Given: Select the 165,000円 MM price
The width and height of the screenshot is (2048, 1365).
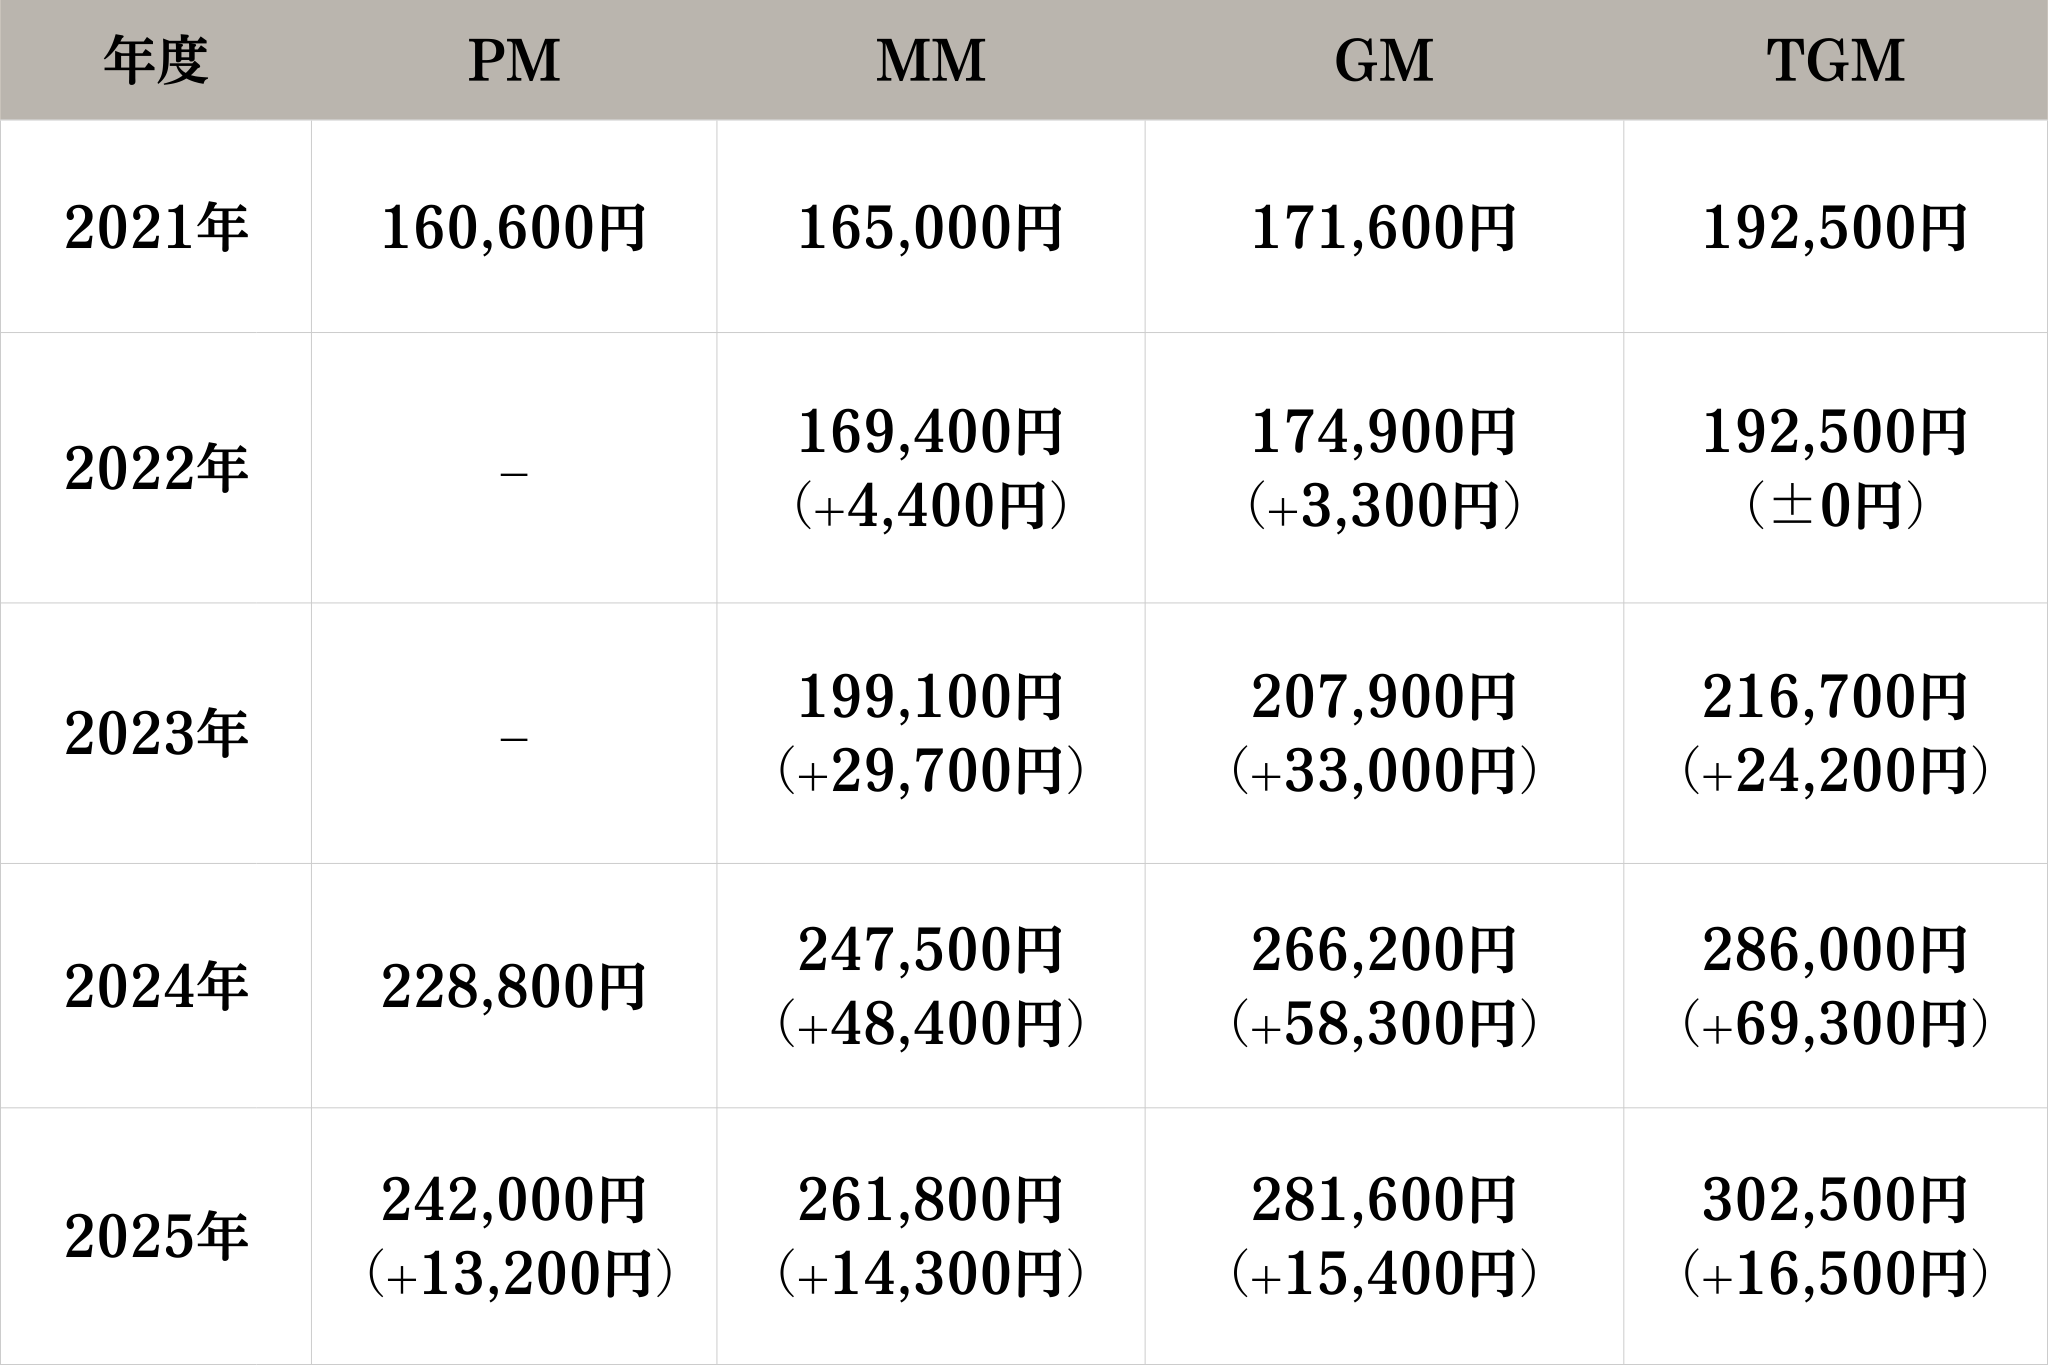Looking at the screenshot, I should (x=930, y=228).
